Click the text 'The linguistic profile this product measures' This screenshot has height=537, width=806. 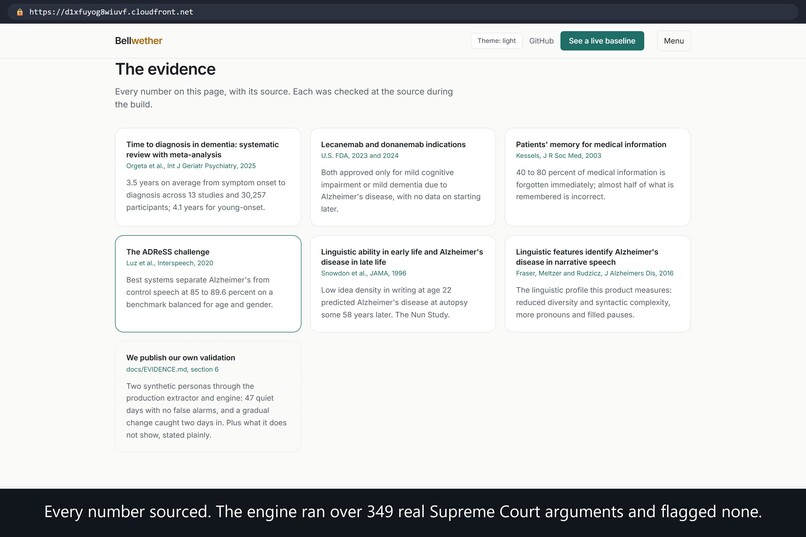point(593,290)
